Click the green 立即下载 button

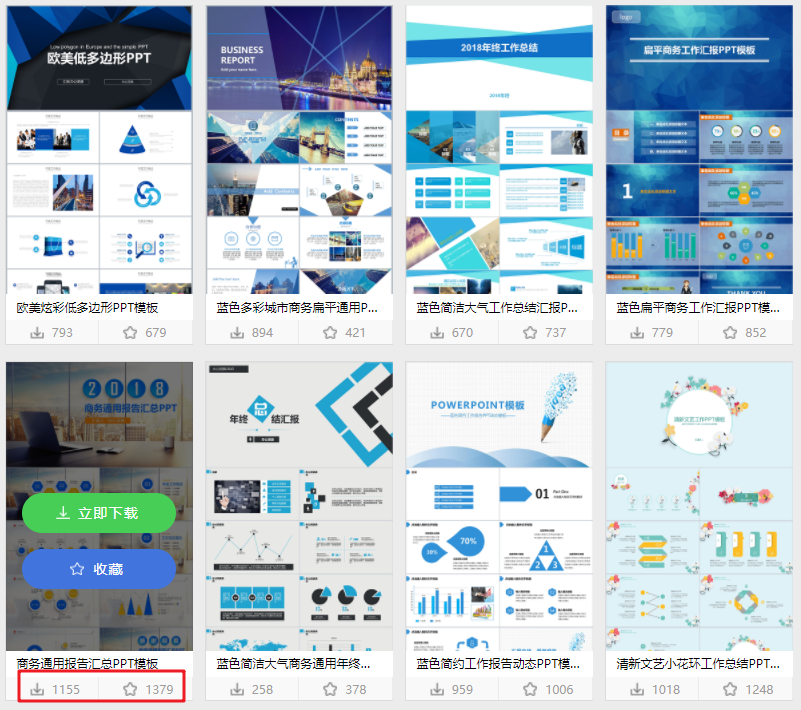pos(99,513)
